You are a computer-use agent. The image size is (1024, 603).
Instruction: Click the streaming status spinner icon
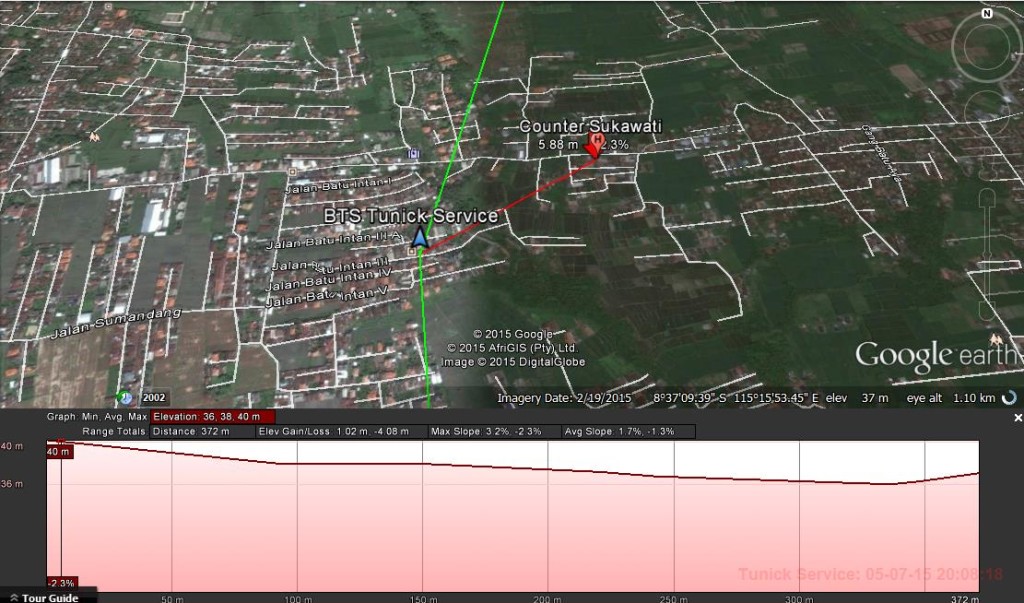tap(1009, 397)
